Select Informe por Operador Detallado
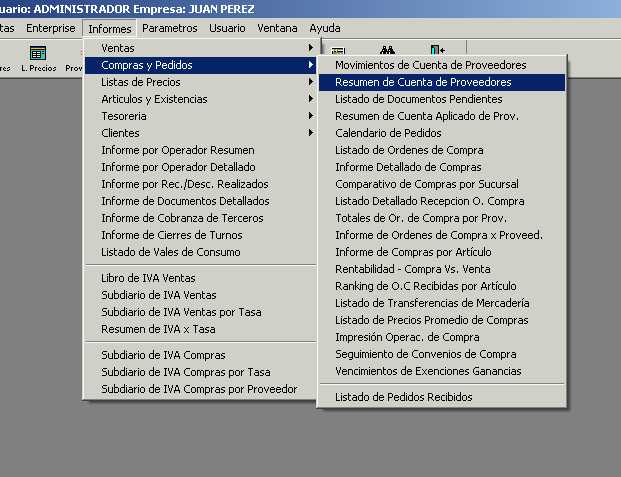 point(200,167)
